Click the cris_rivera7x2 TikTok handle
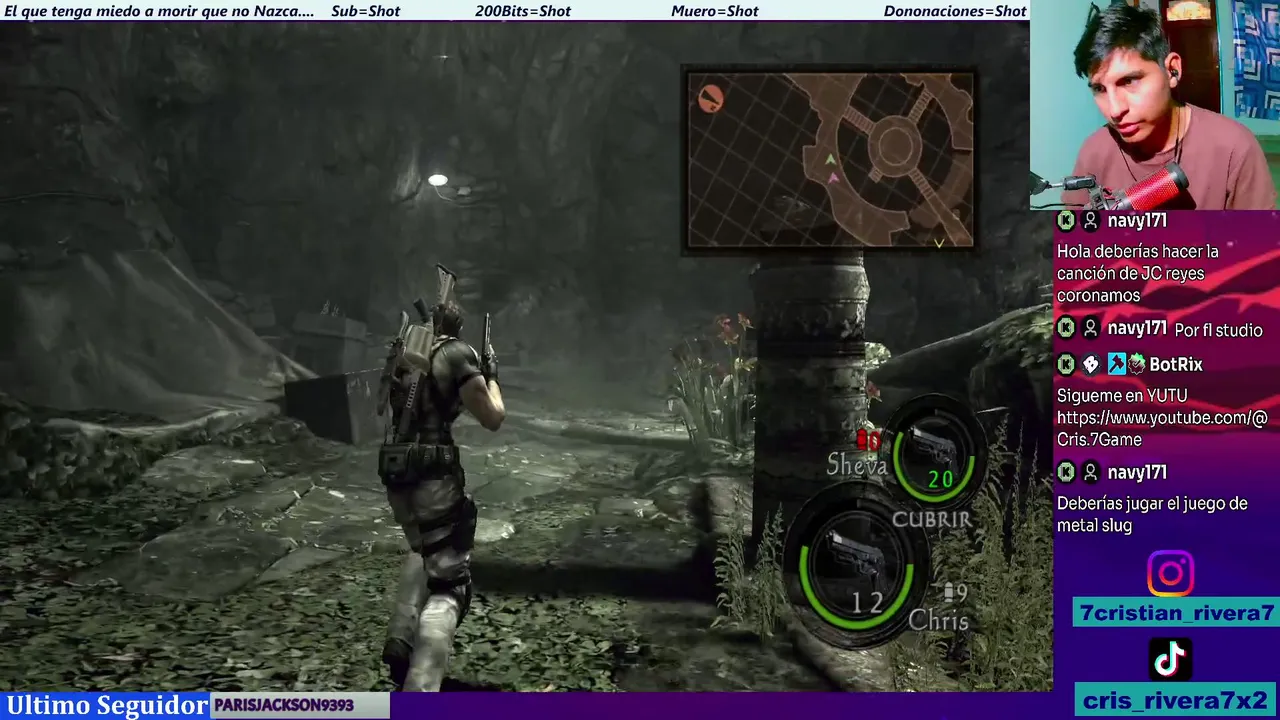 tap(1175, 700)
